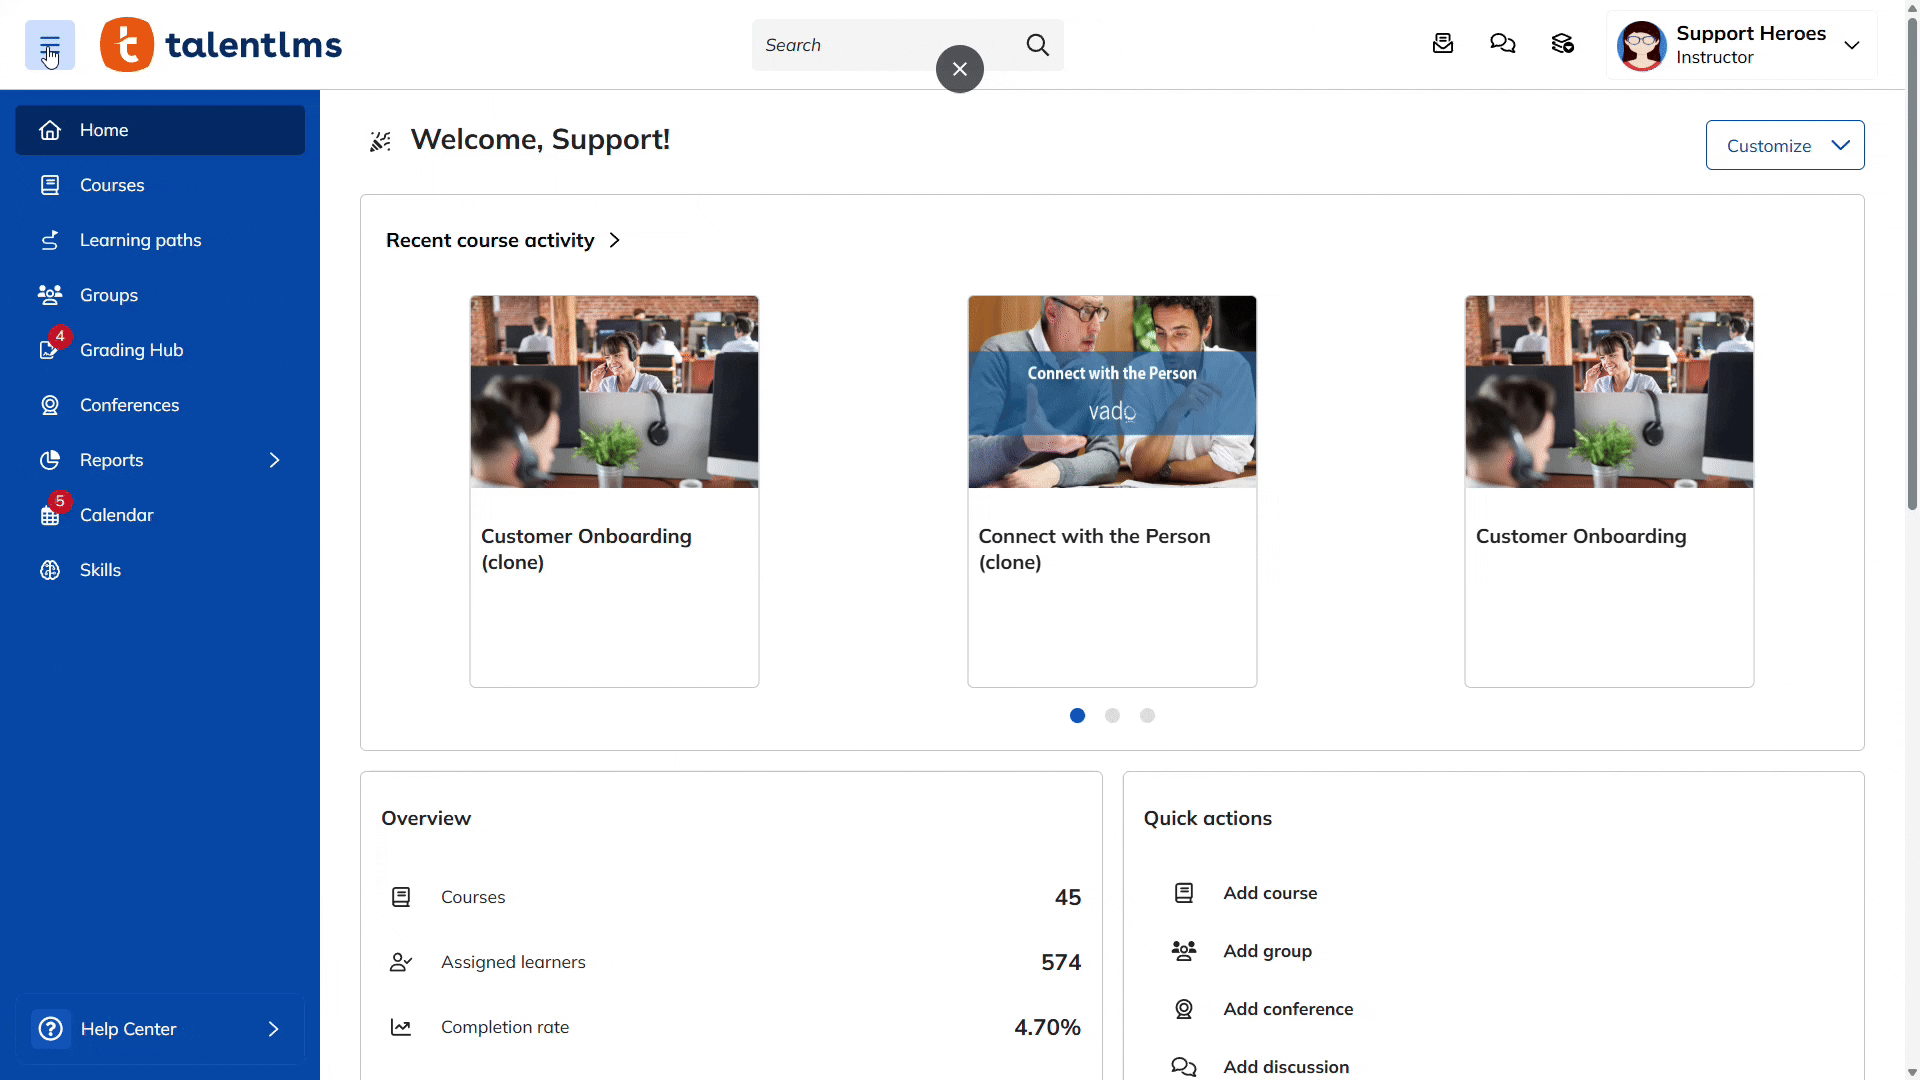
Task: Click Add course quick action
Action: pos(1269,893)
